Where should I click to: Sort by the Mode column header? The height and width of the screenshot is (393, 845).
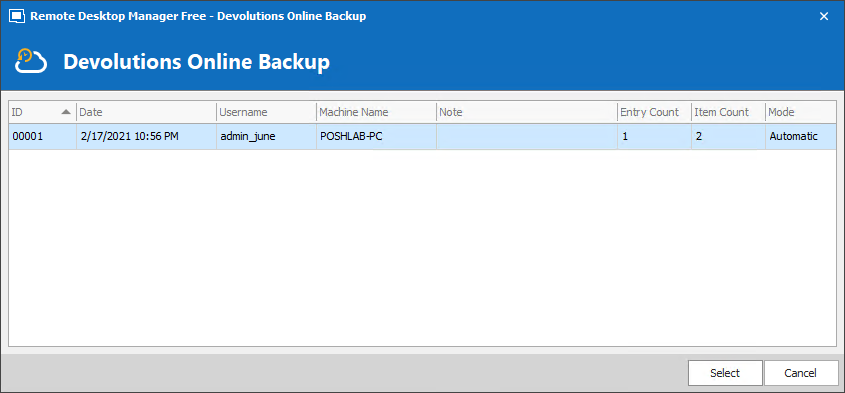click(x=800, y=112)
